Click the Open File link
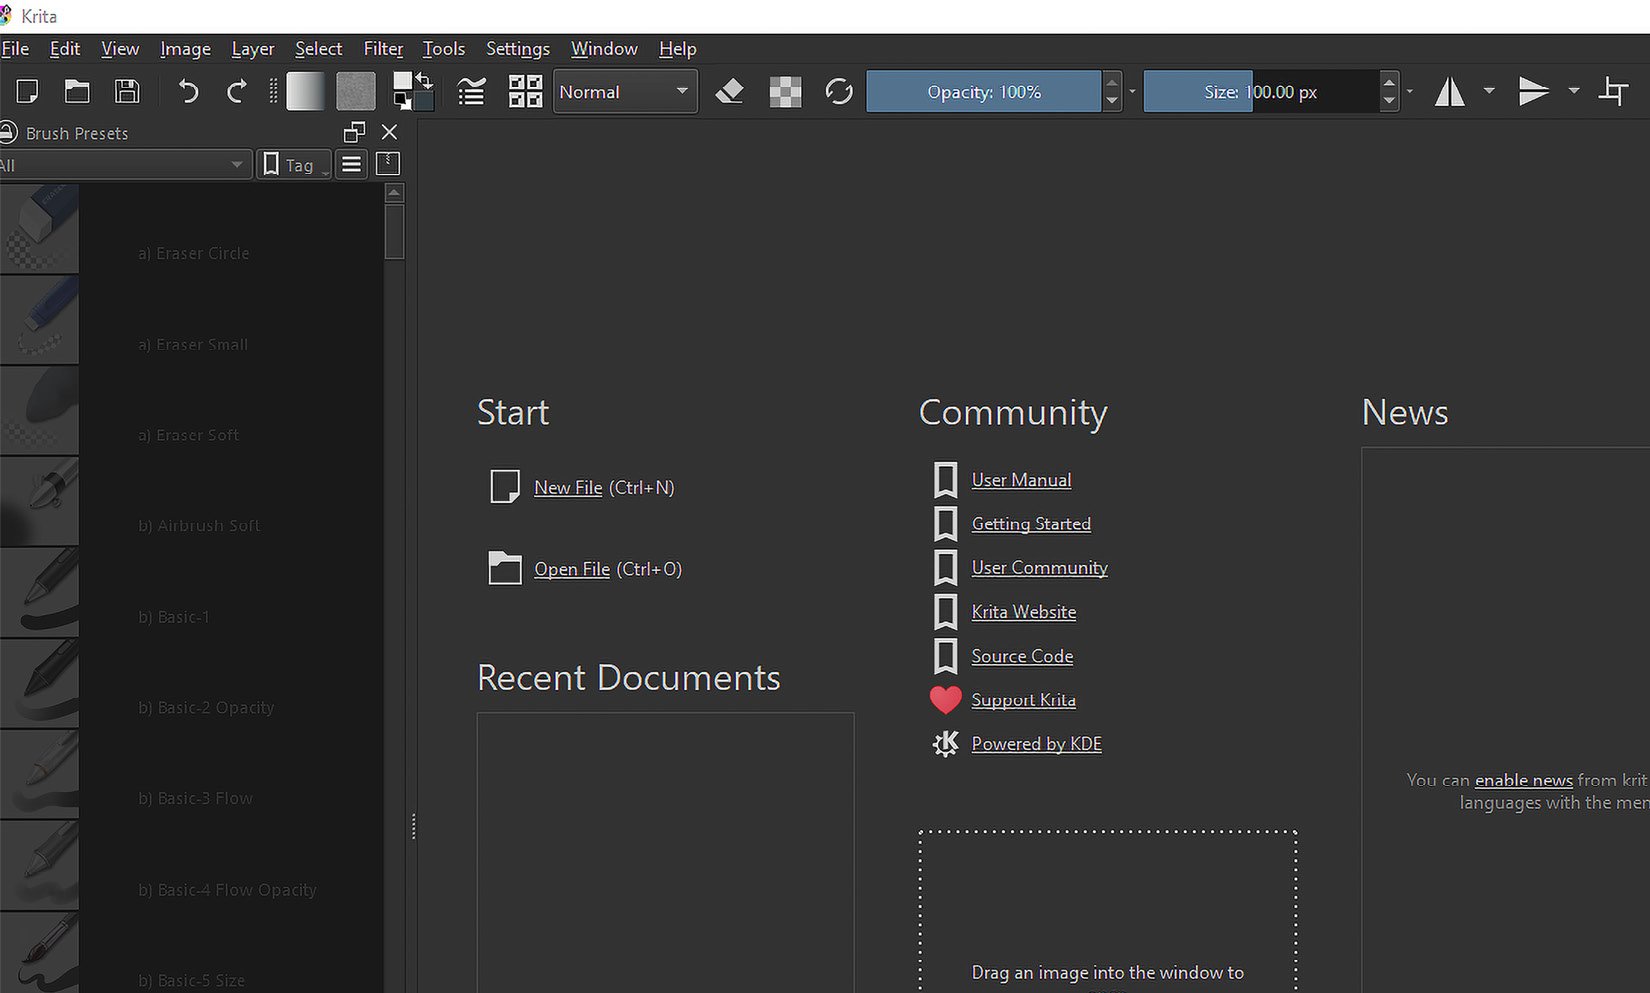 tap(572, 569)
